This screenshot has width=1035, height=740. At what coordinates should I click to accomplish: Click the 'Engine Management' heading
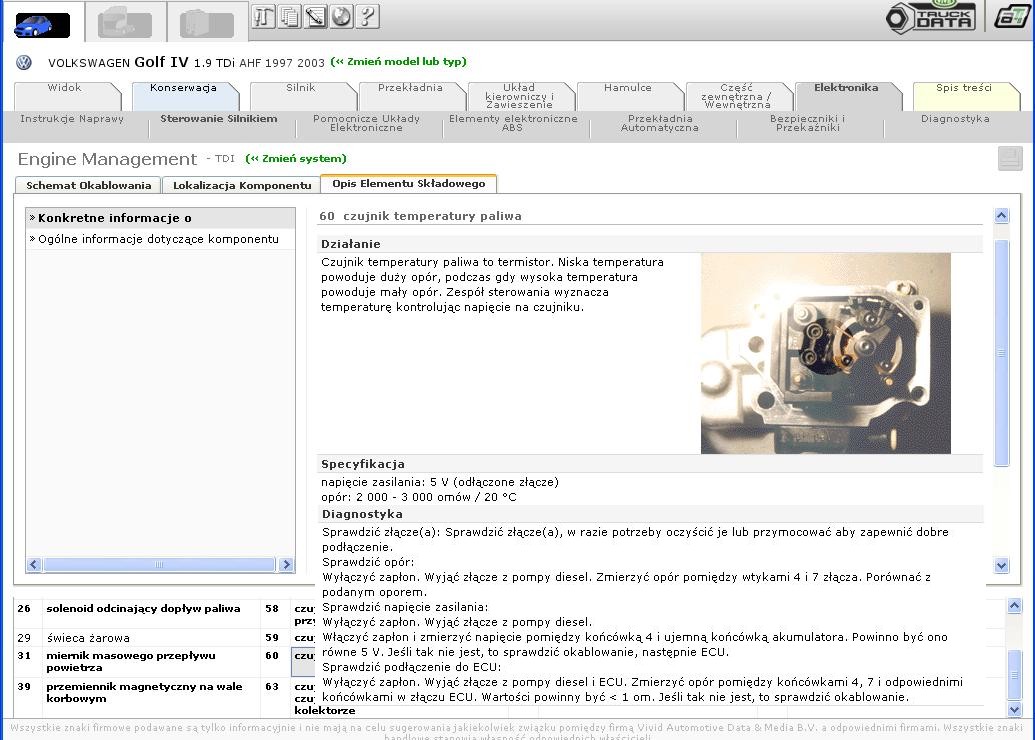pyautogui.click(x=107, y=159)
